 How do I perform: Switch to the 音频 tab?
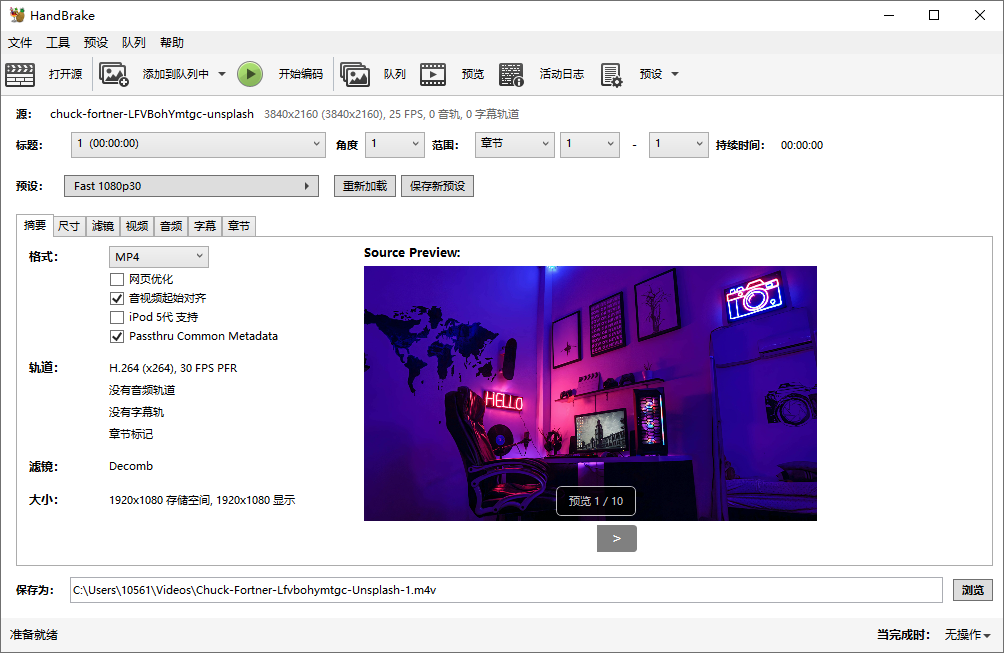[171, 226]
